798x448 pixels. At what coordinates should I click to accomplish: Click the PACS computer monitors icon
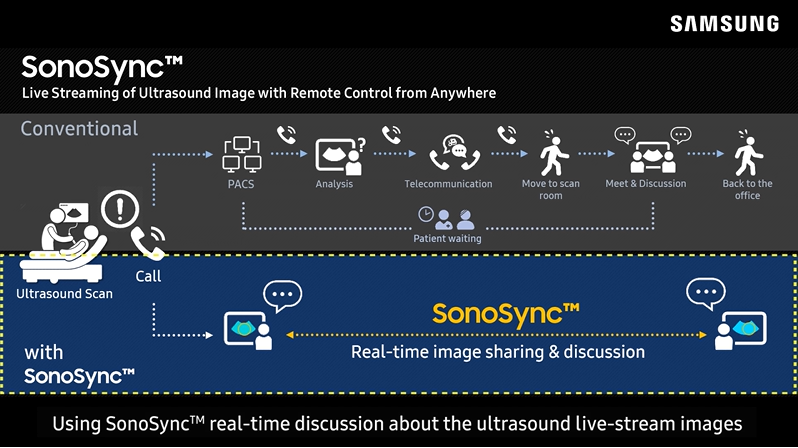pyautogui.click(x=241, y=157)
